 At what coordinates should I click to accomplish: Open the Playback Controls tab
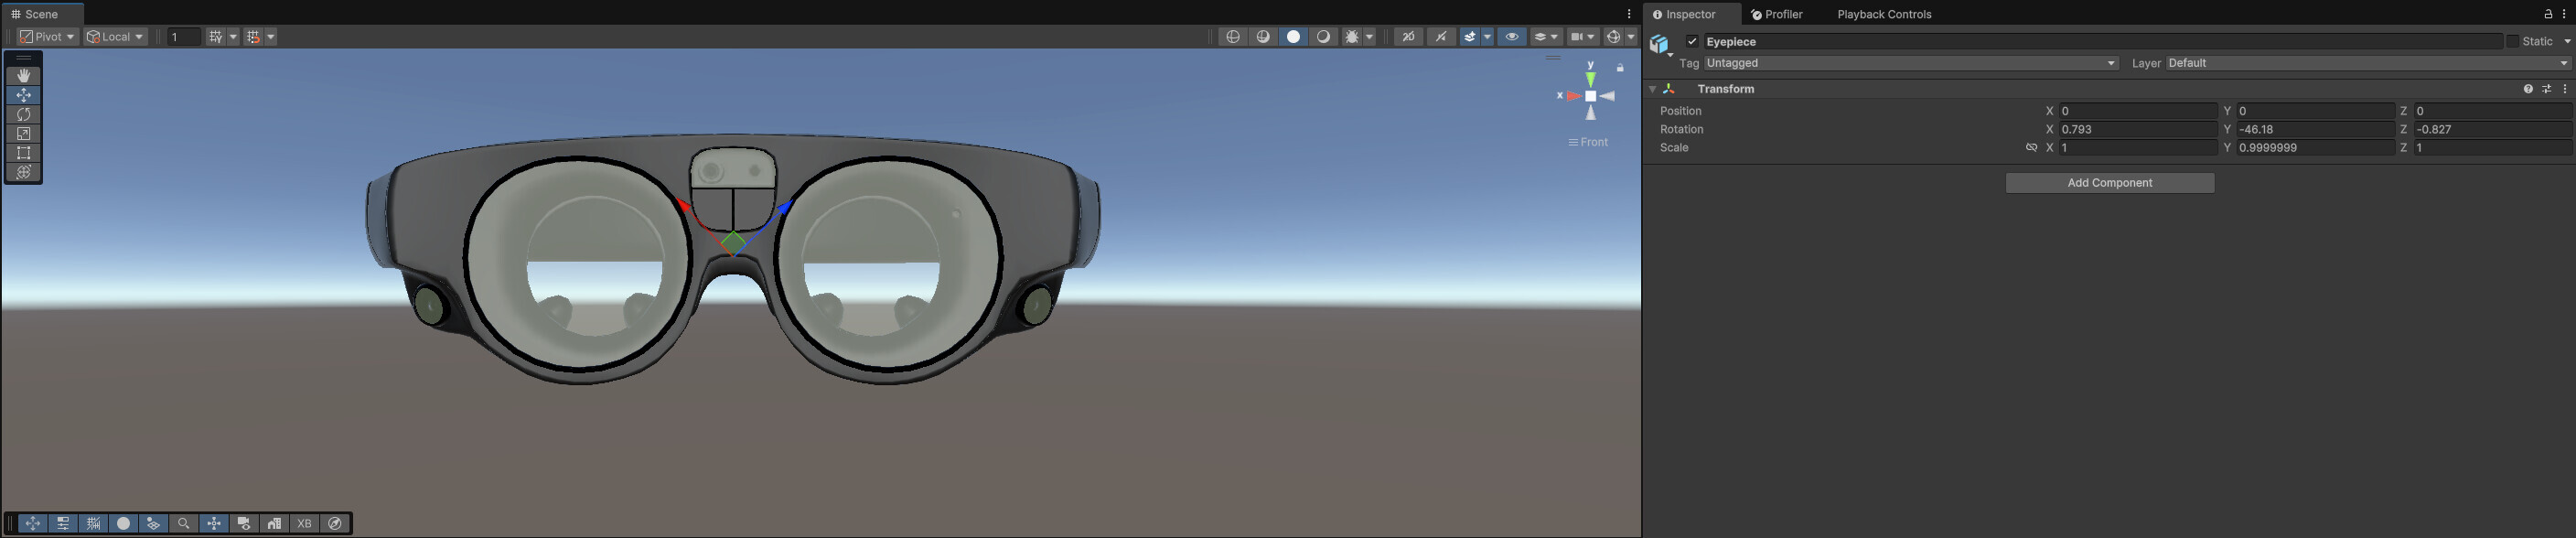(1884, 14)
